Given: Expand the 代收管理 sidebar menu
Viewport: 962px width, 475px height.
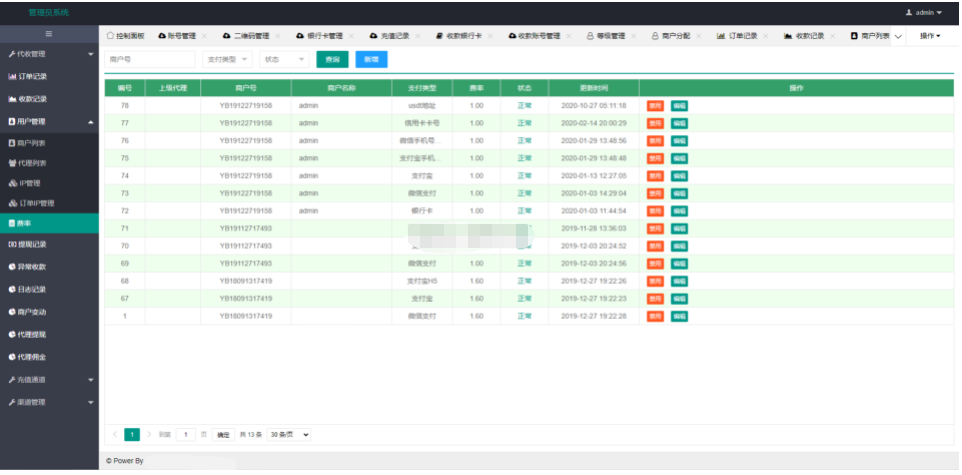Looking at the screenshot, I should pyautogui.click(x=48, y=54).
